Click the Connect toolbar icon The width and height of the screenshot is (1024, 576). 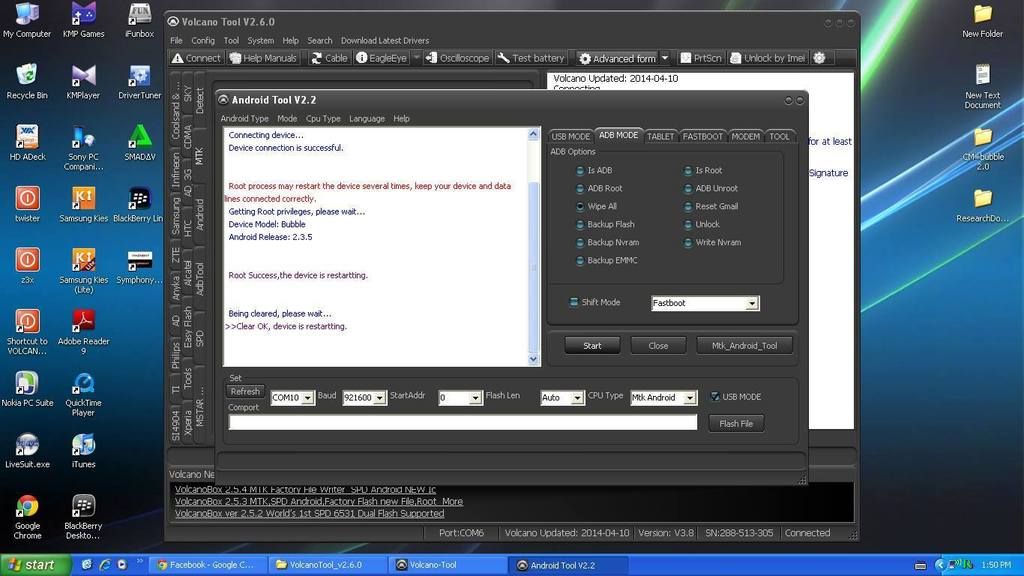click(x=196, y=58)
